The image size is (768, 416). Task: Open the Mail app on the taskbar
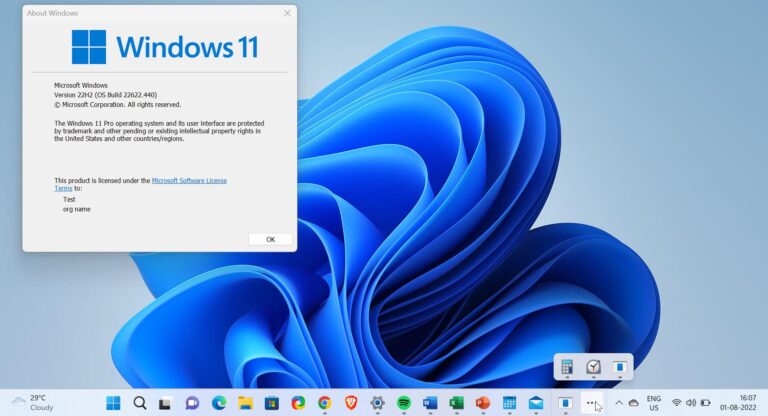click(536, 403)
